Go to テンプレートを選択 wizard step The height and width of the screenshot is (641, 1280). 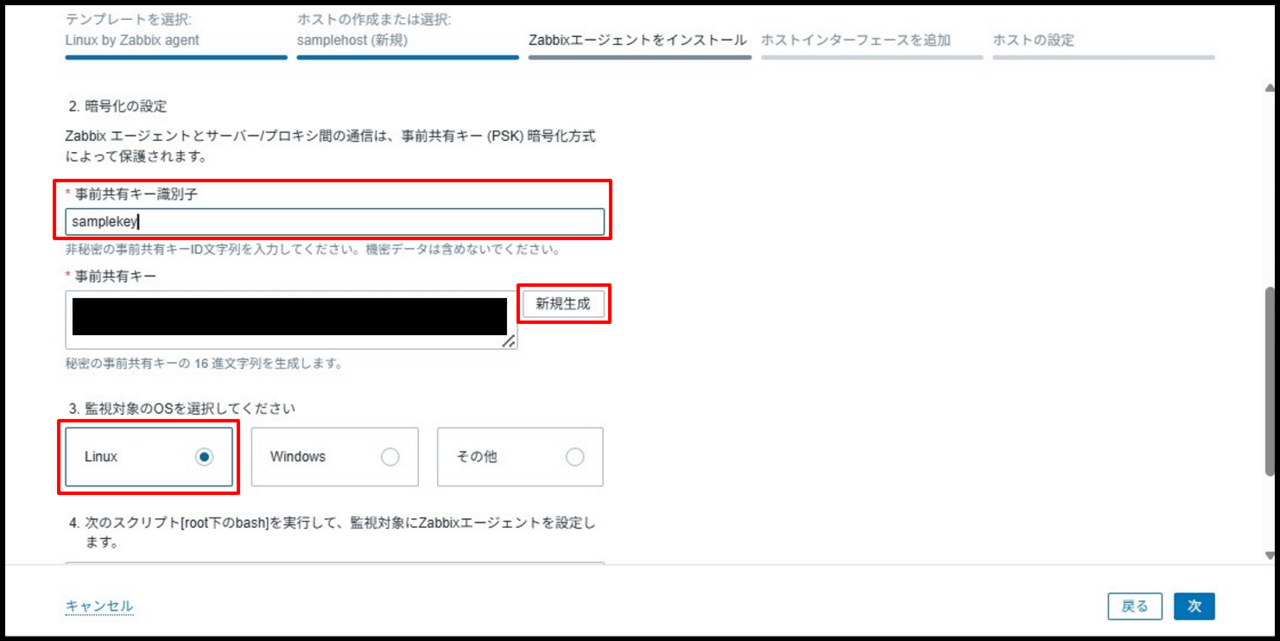click(x=132, y=31)
